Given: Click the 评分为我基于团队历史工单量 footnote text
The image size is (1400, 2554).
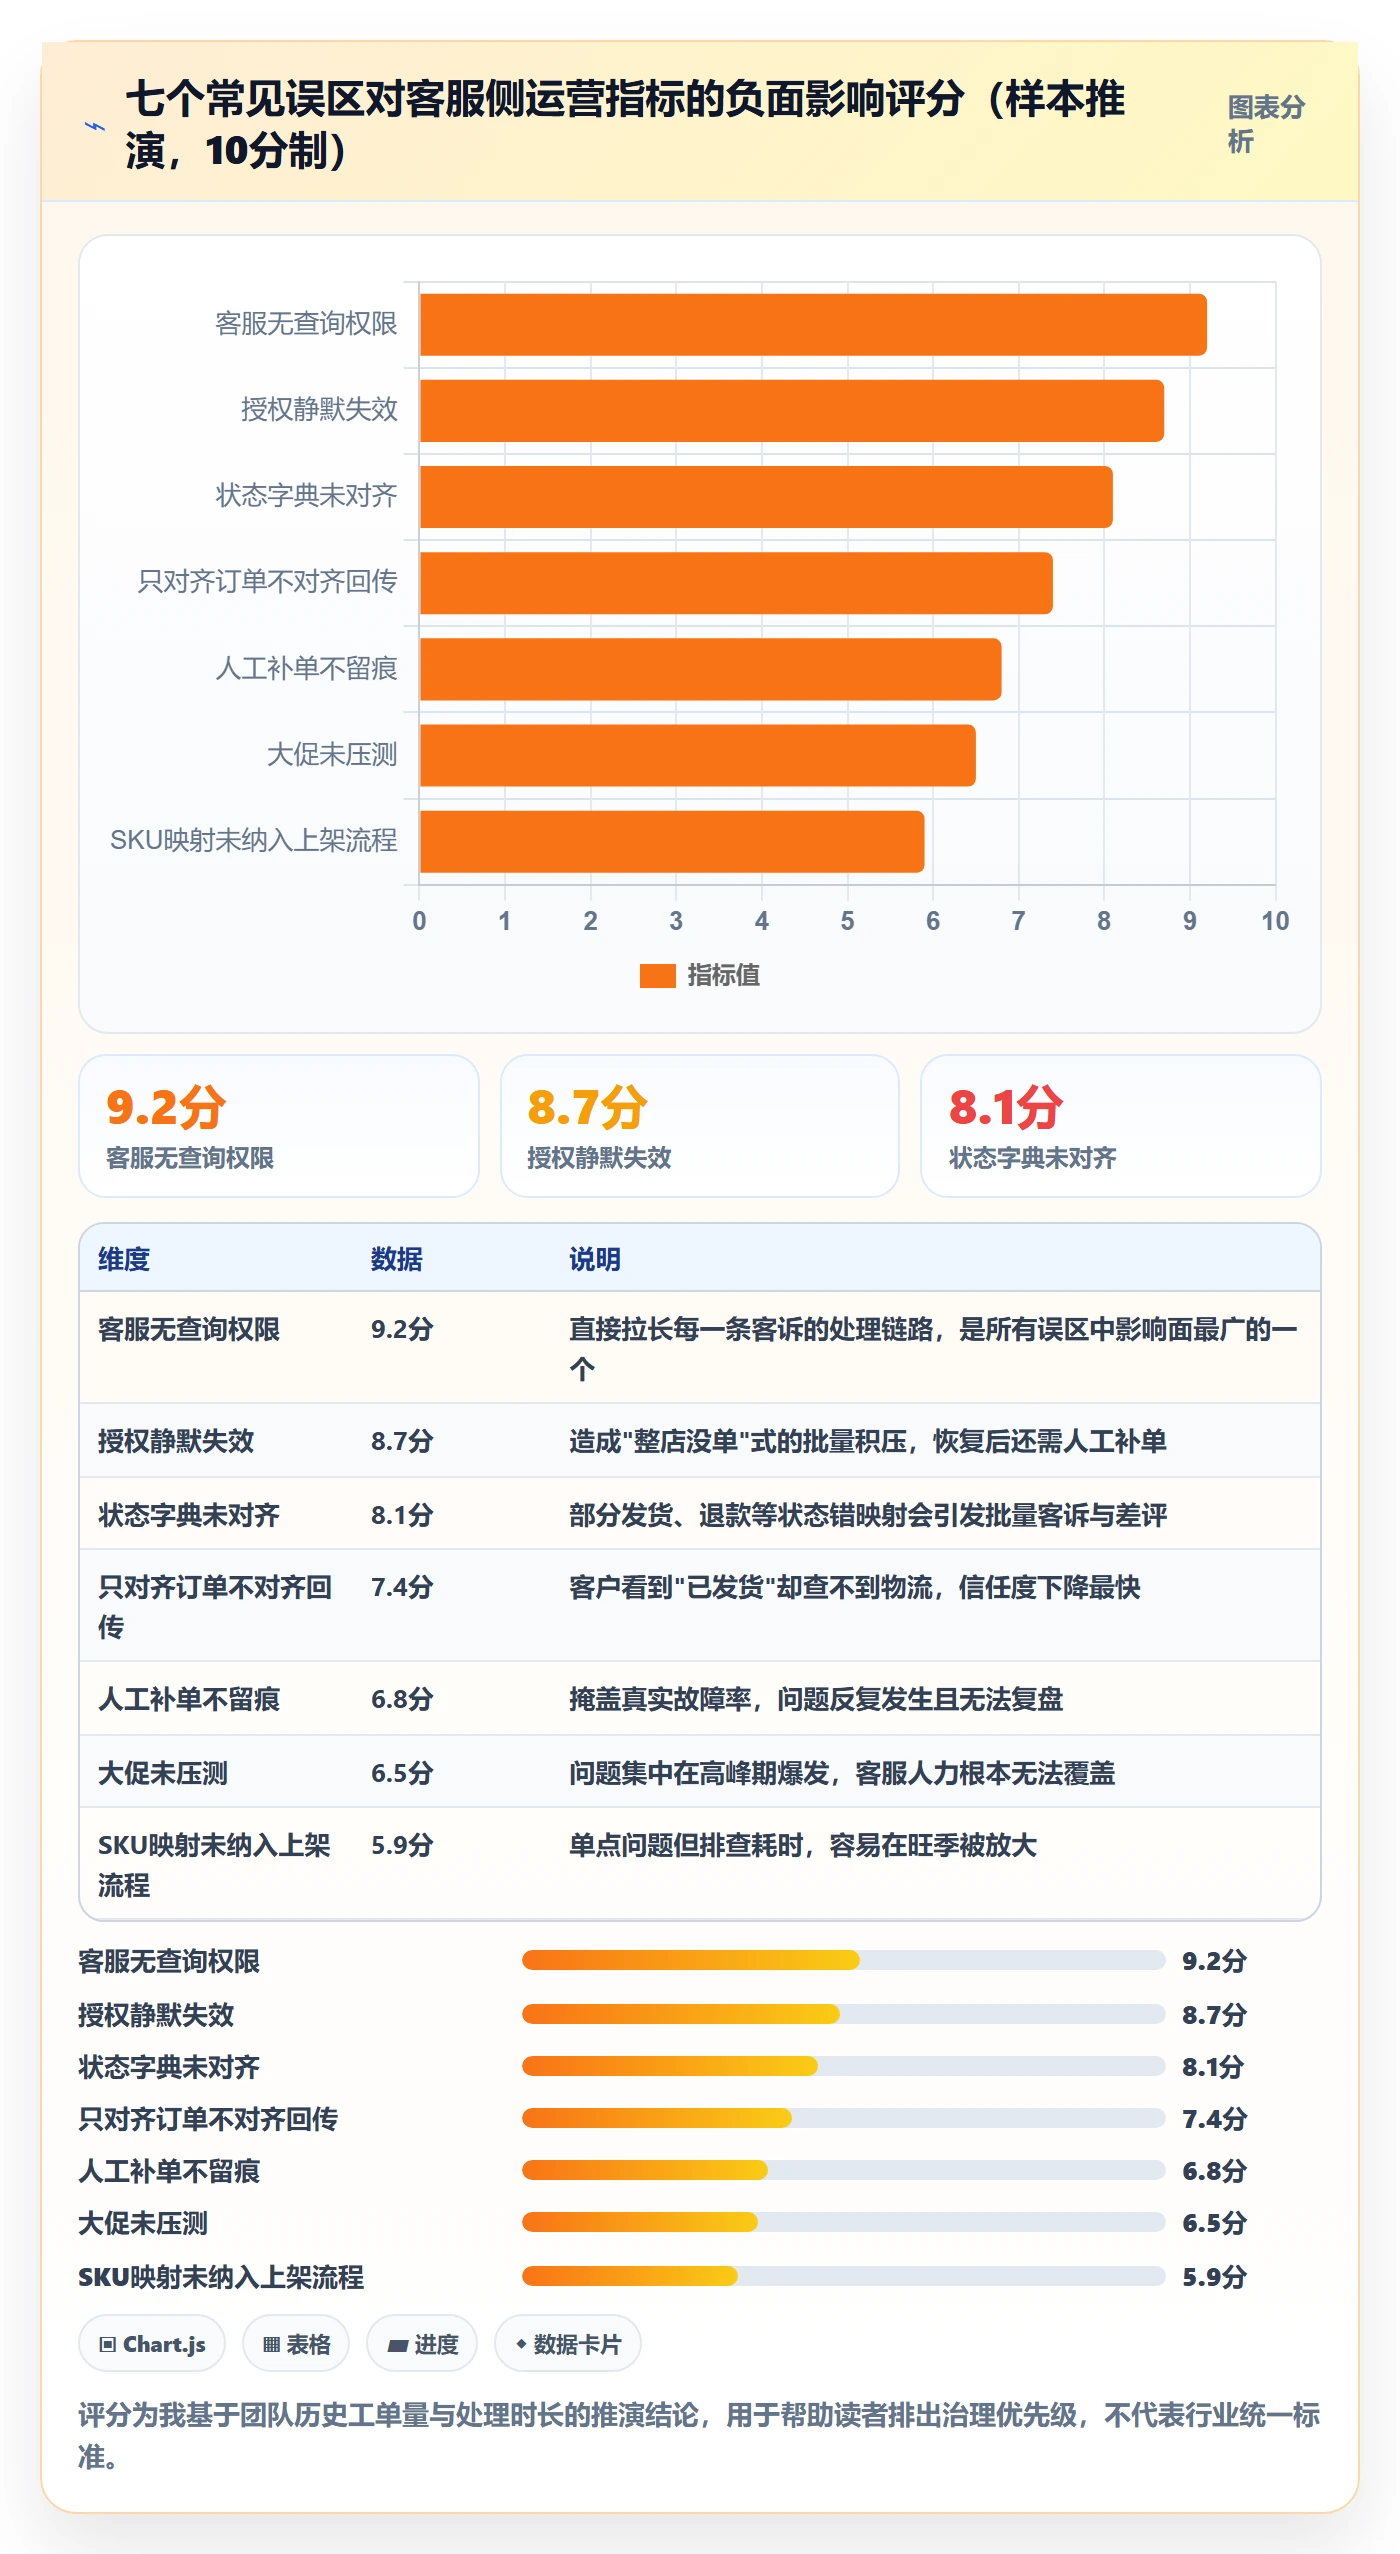Looking at the screenshot, I should pos(700,2436).
